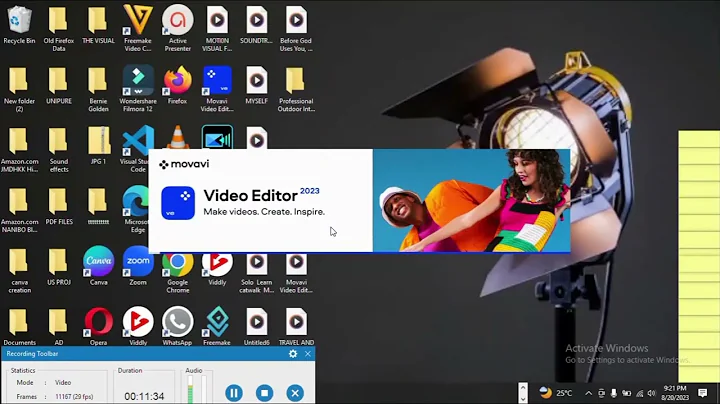
Task: Select the MYSELF video file
Action: 256,86
